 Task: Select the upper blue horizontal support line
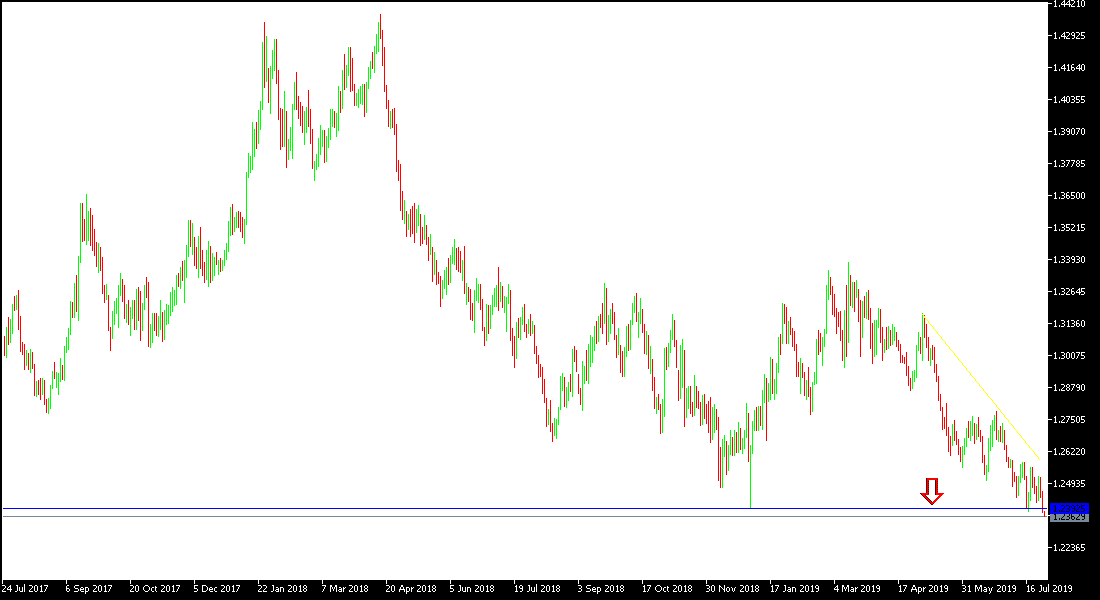point(500,509)
